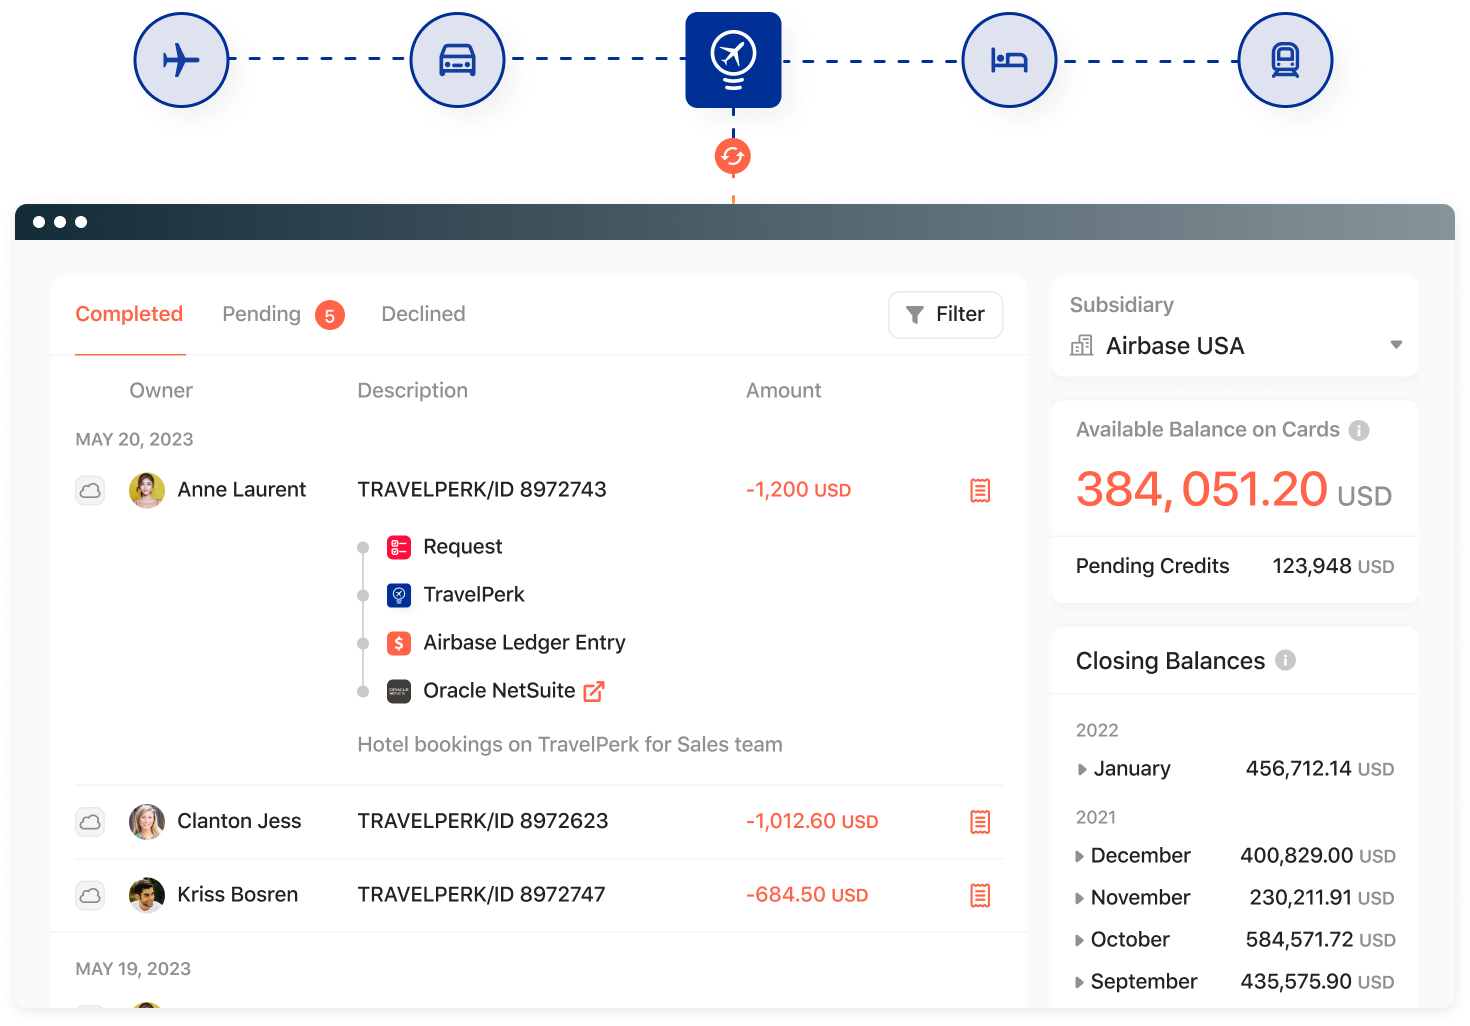Click the -1,012.60 USD amount
The height and width of the screenshot is (1026, 1470).
point(812,821)
